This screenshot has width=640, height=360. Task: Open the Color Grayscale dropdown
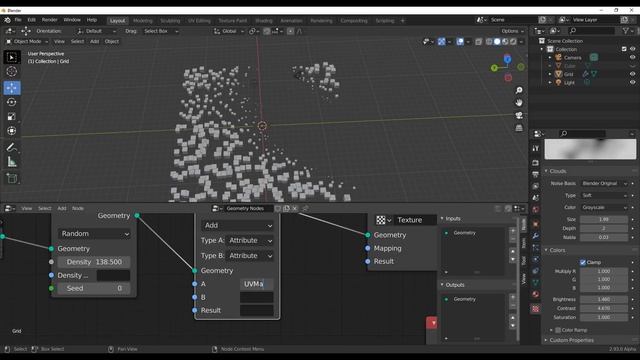pos(604,208)
